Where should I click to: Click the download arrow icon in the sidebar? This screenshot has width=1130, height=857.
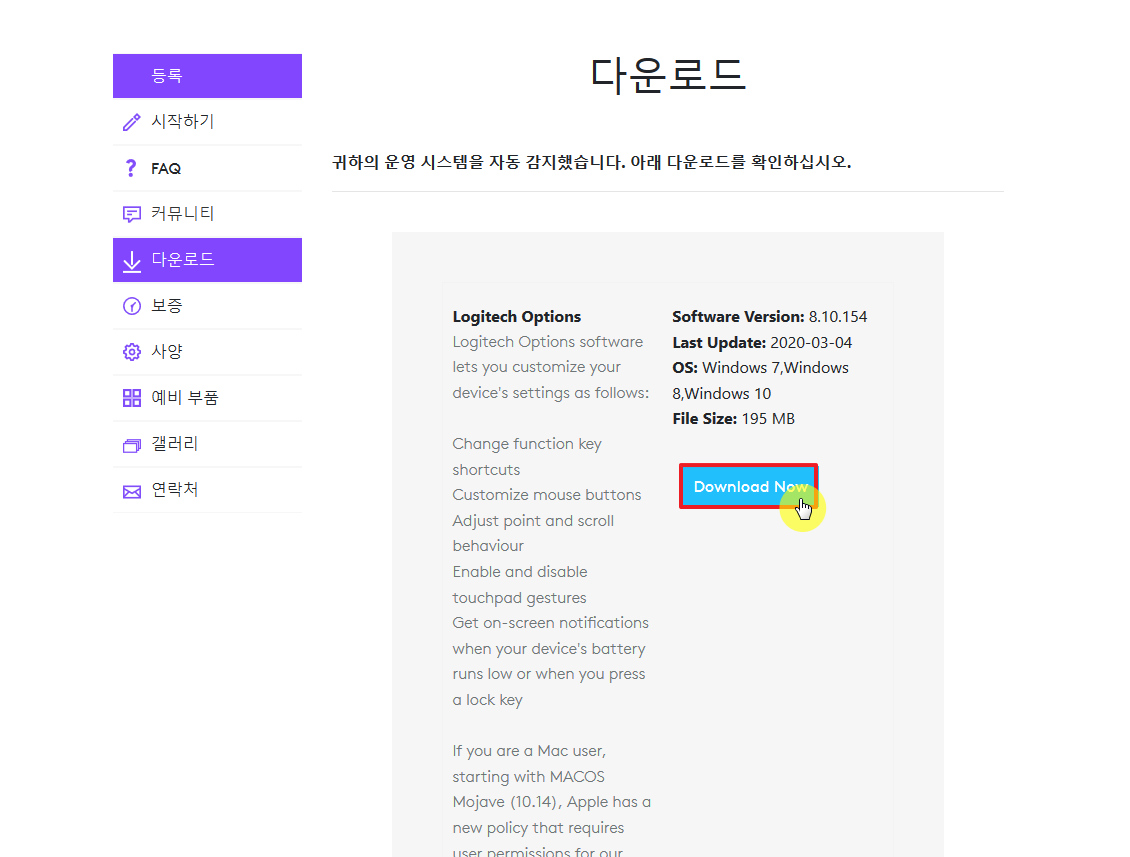point(132,261)
